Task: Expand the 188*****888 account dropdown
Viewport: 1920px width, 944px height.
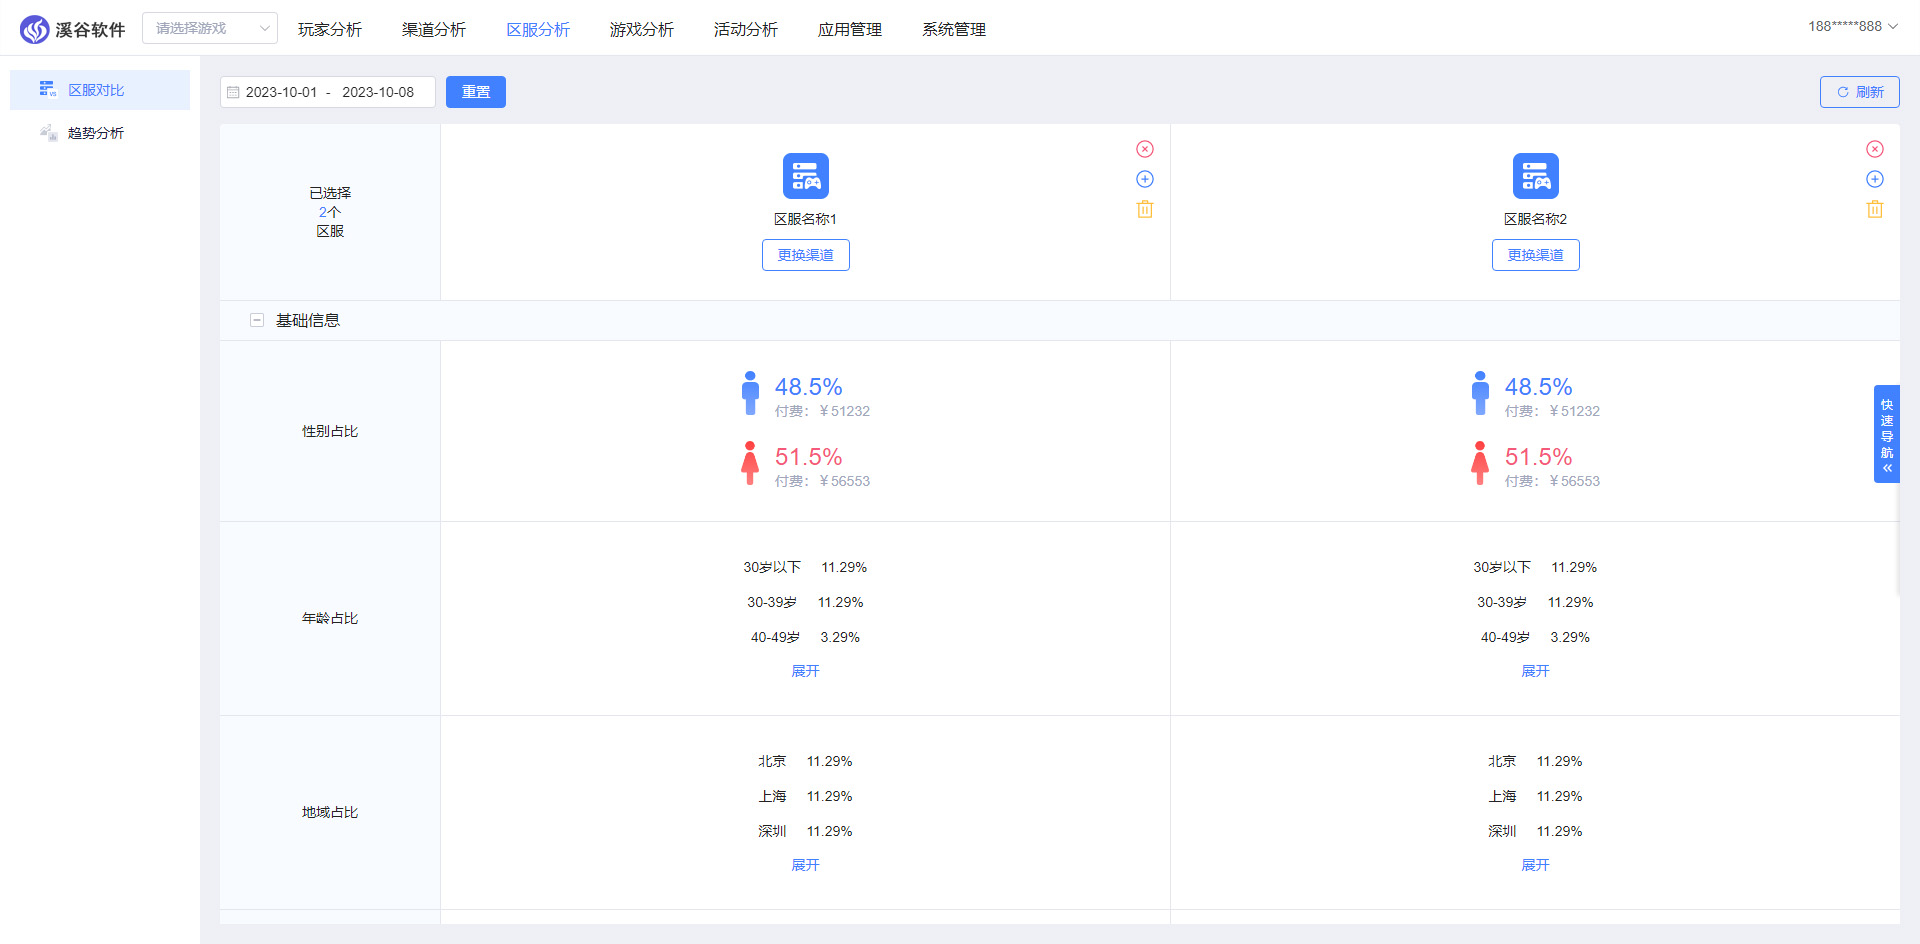Action: pyautogui.click(x=1853, y=27)
